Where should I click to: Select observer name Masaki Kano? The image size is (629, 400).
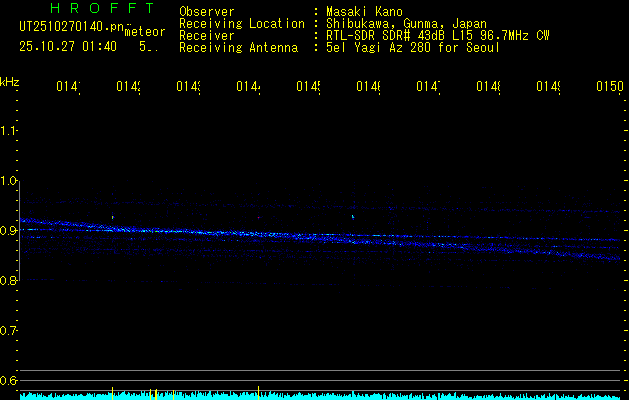(364, 11)
